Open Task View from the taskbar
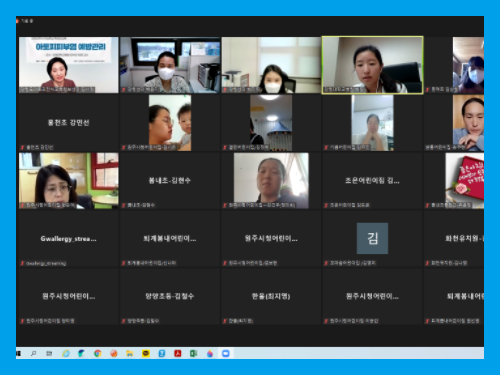The height and width of the screenshot is (375, 500). pos(49,353)
